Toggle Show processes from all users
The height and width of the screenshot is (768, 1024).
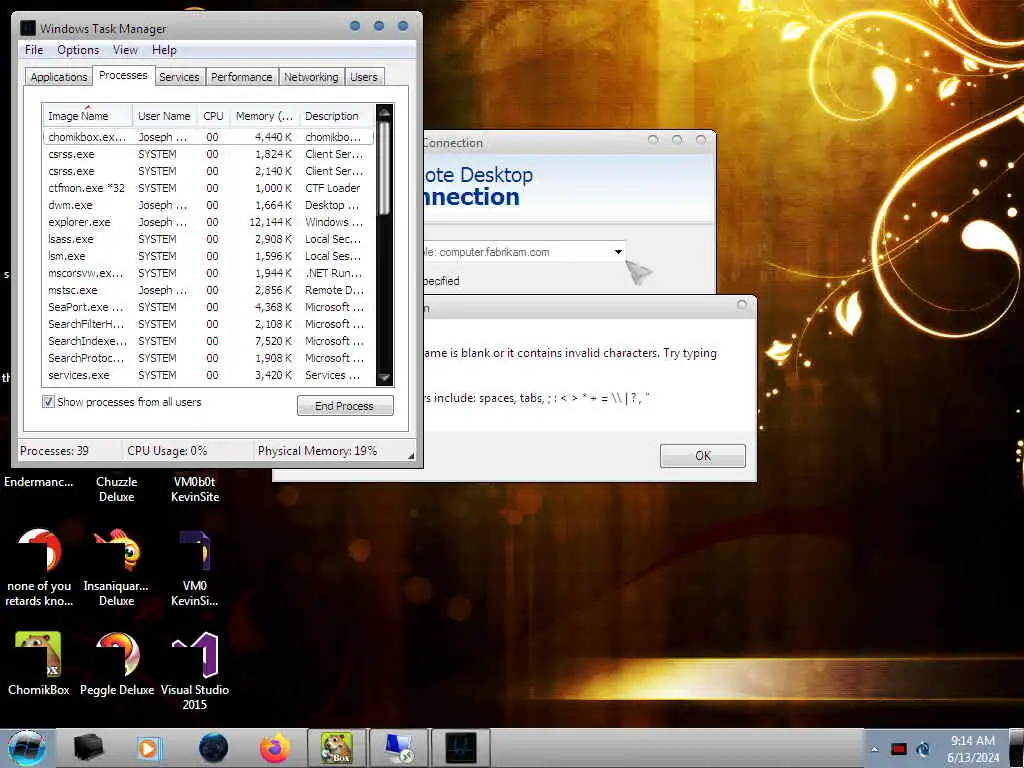(48, 402)
